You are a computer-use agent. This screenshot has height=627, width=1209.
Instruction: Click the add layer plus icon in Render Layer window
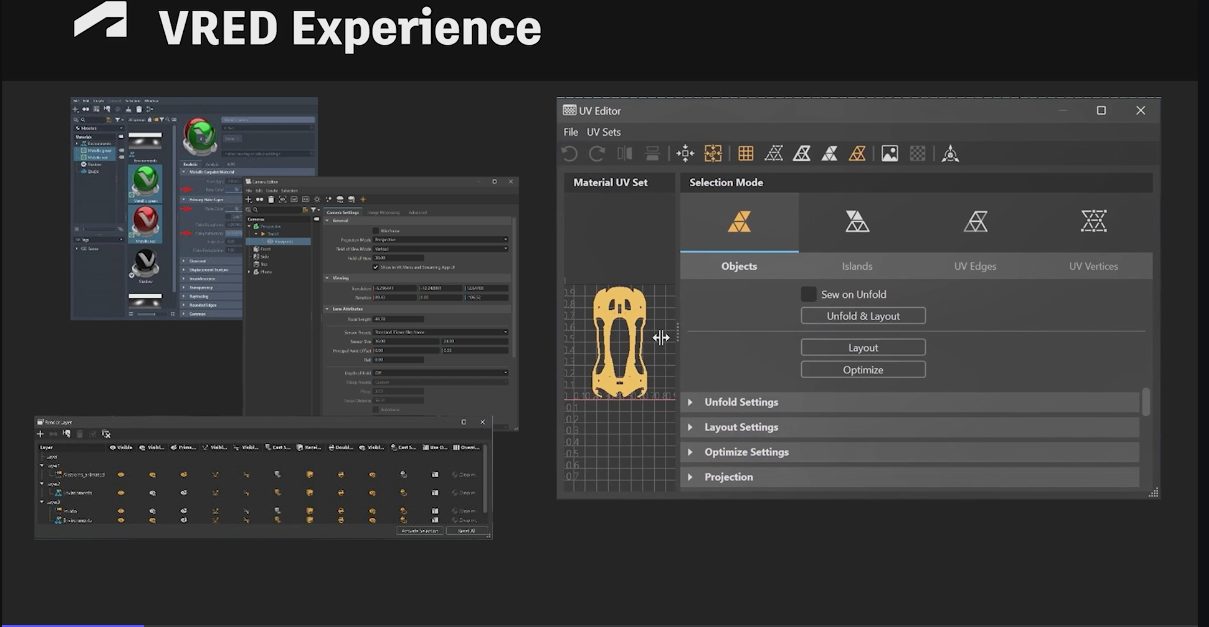pyautogui.click(x=40, y=433)
